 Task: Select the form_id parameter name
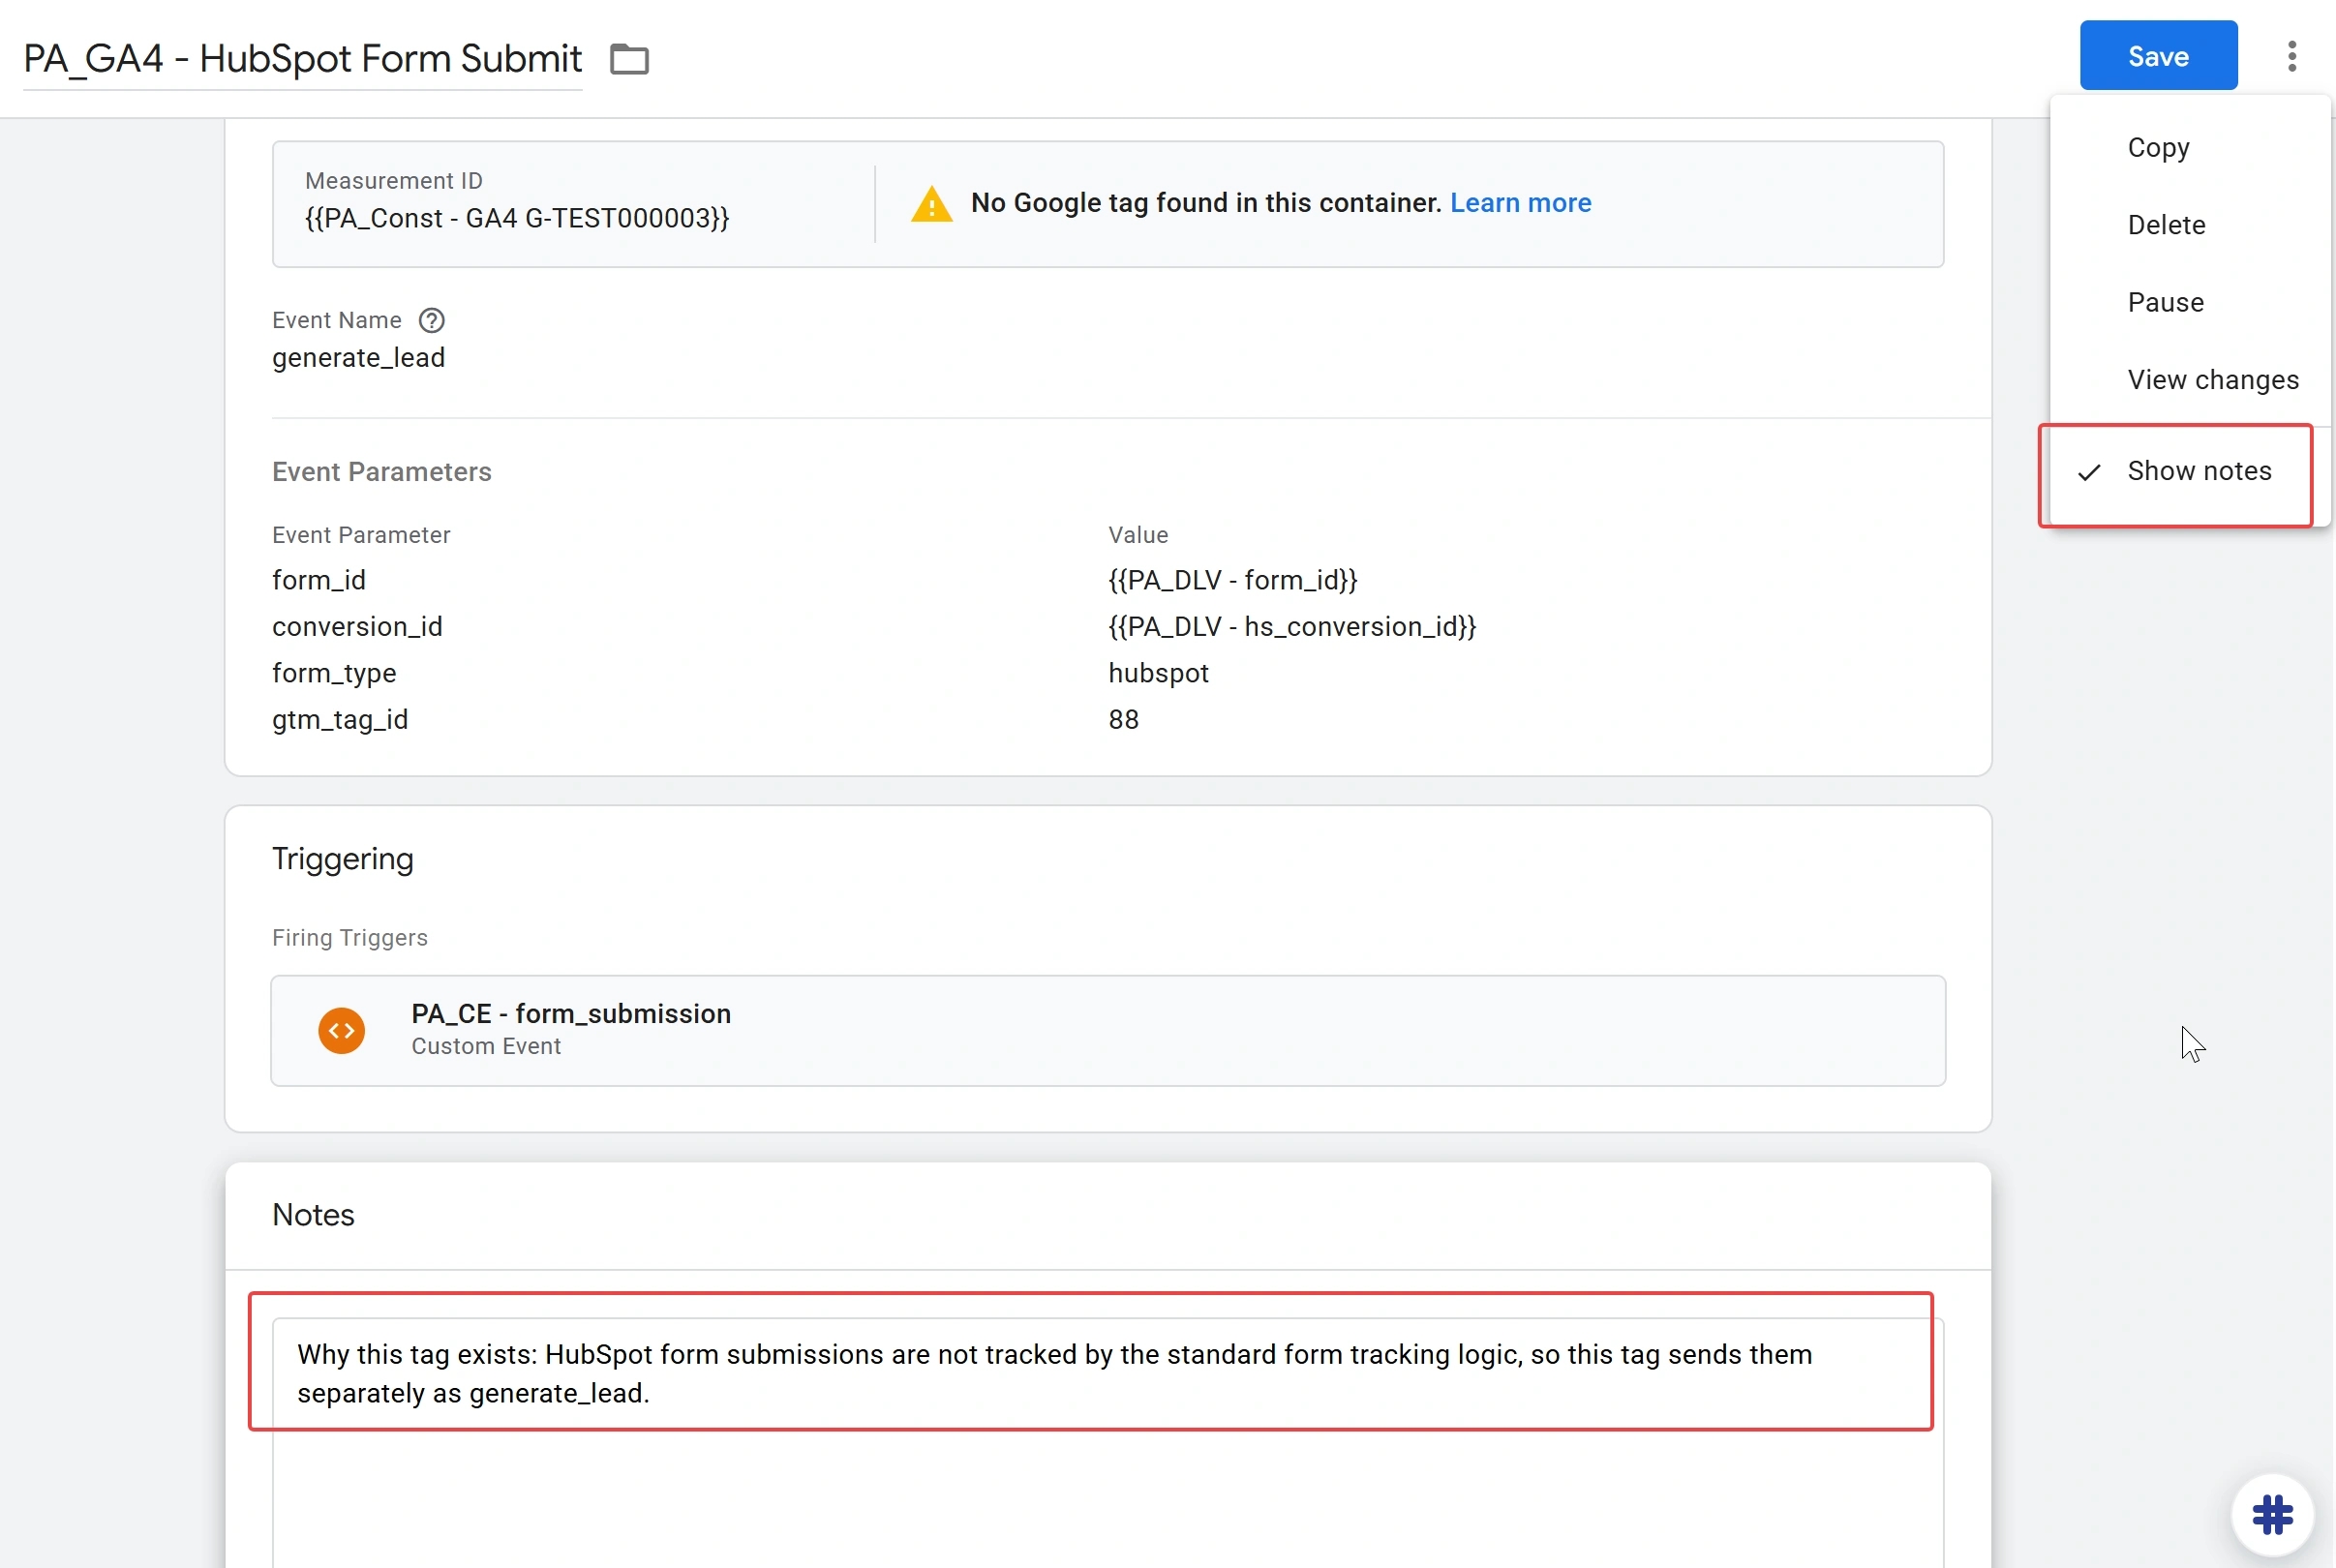pyautogui.click(x=318, y=580)
